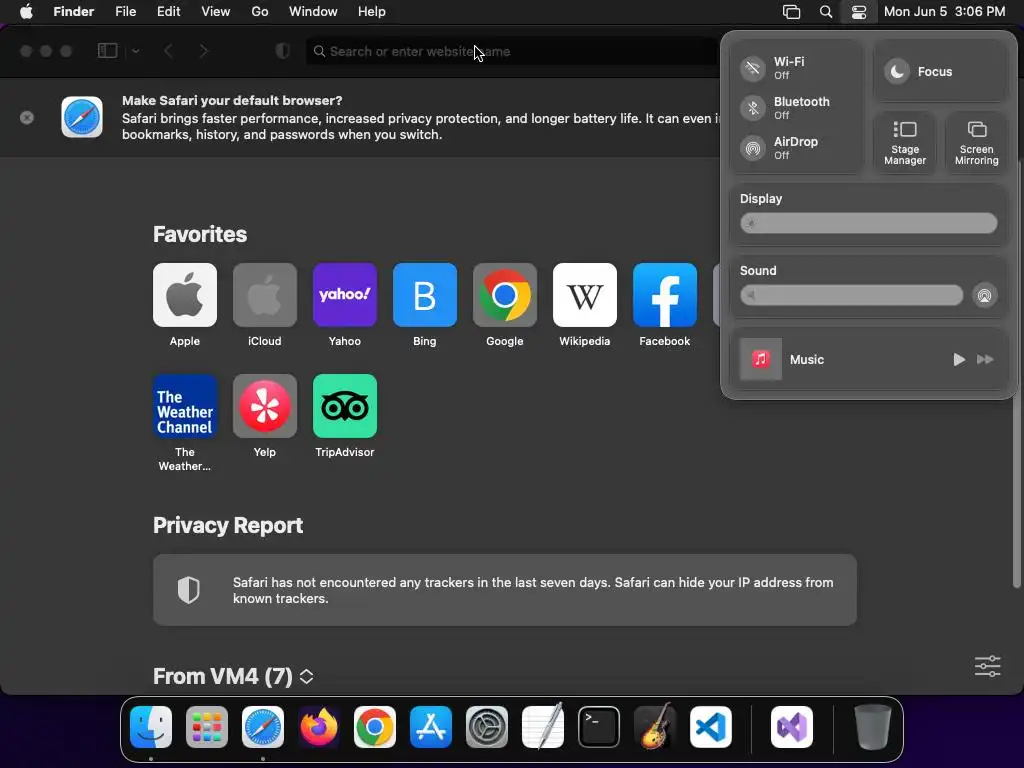
Task: Go forward with the right arrow
Action: 204,51
